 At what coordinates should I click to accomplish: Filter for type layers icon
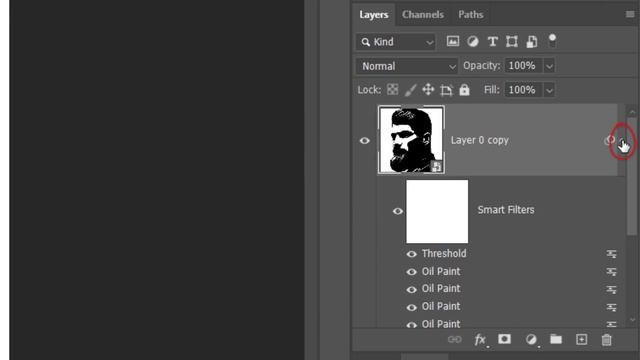pyautogui.click(x=493, y=41)
